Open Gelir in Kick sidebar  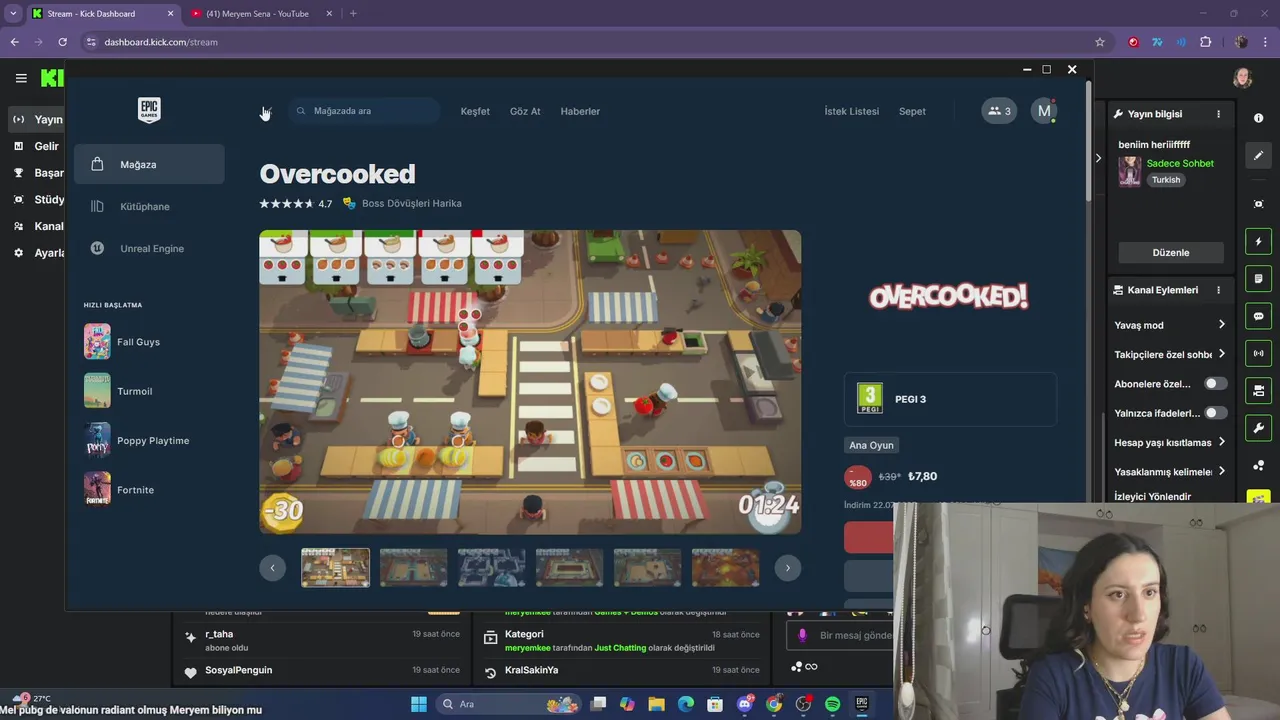pos(37,146)
